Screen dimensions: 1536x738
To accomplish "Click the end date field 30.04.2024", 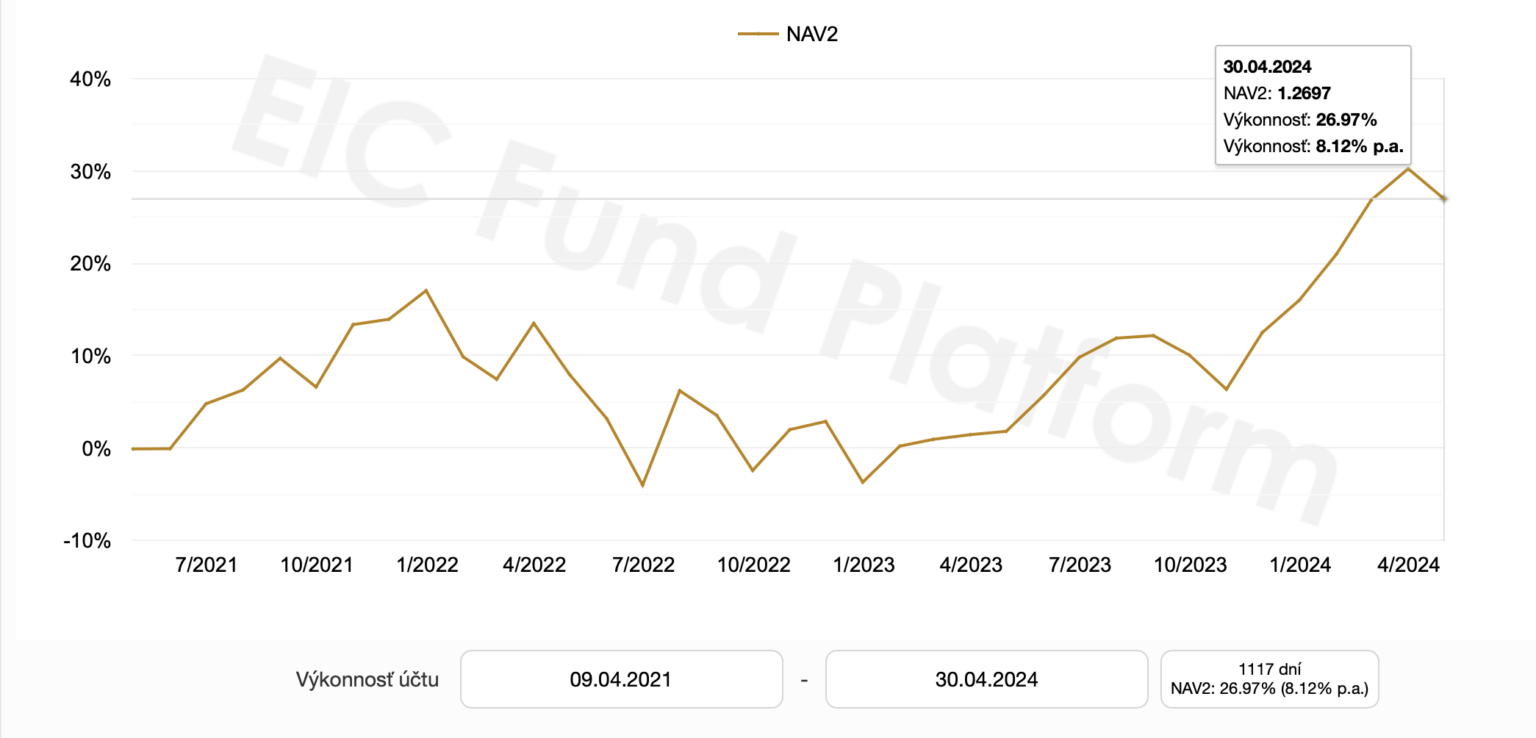I will (986, 680).
